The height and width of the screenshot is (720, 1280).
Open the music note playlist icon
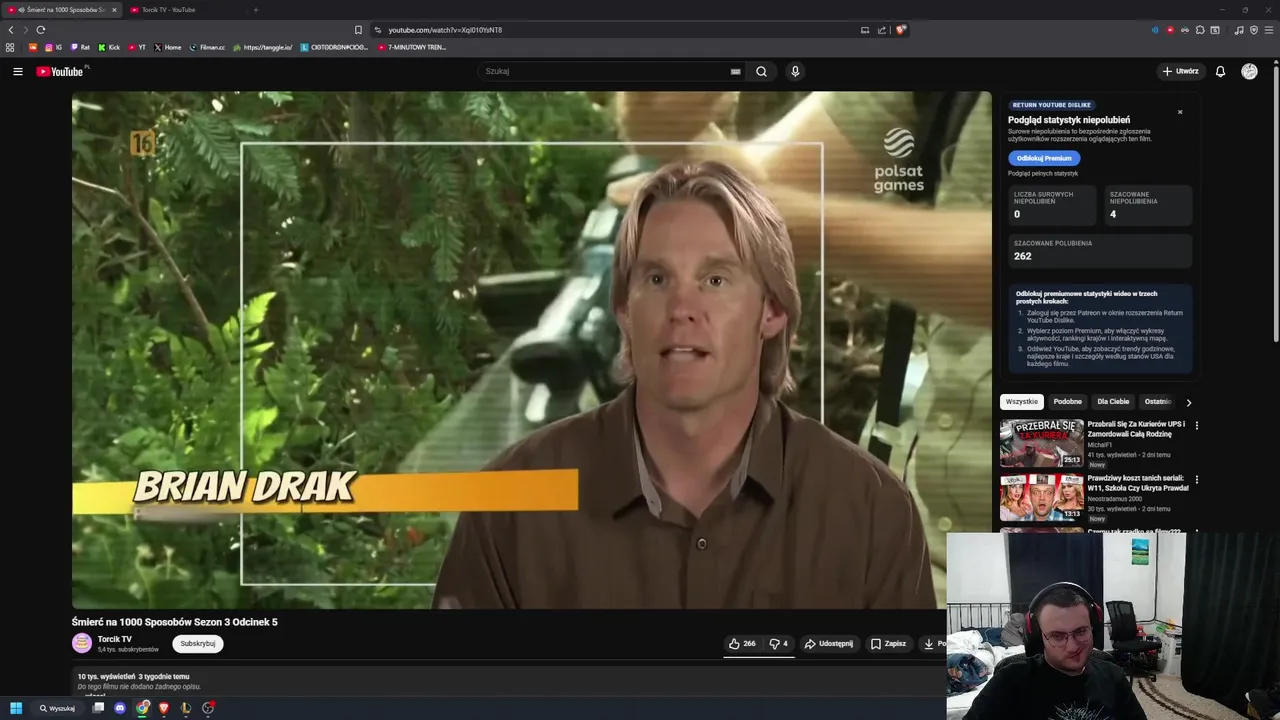coord(1239,30)
